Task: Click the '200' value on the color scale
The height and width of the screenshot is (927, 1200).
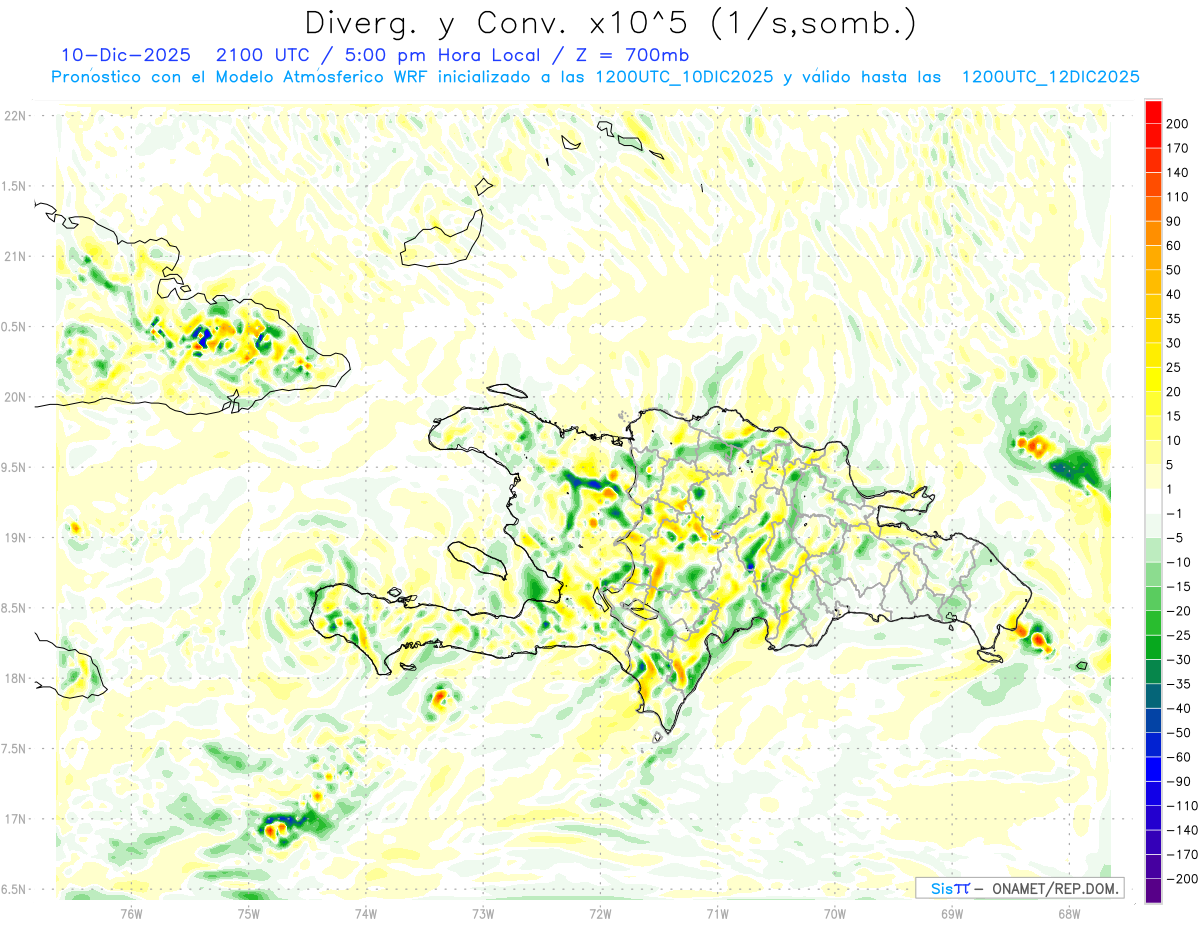Action: pyautogui.click(x=1177, y=123)
